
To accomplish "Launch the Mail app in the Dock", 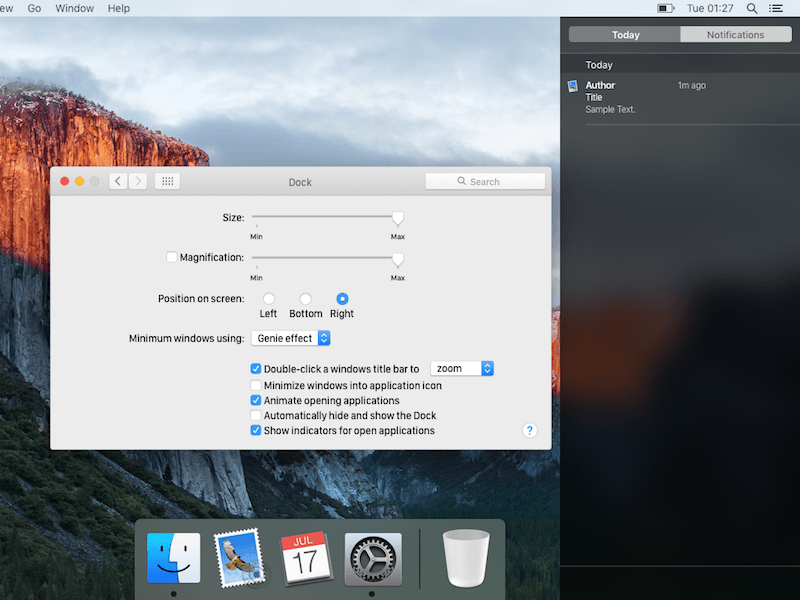I will [x=237, y=558].
